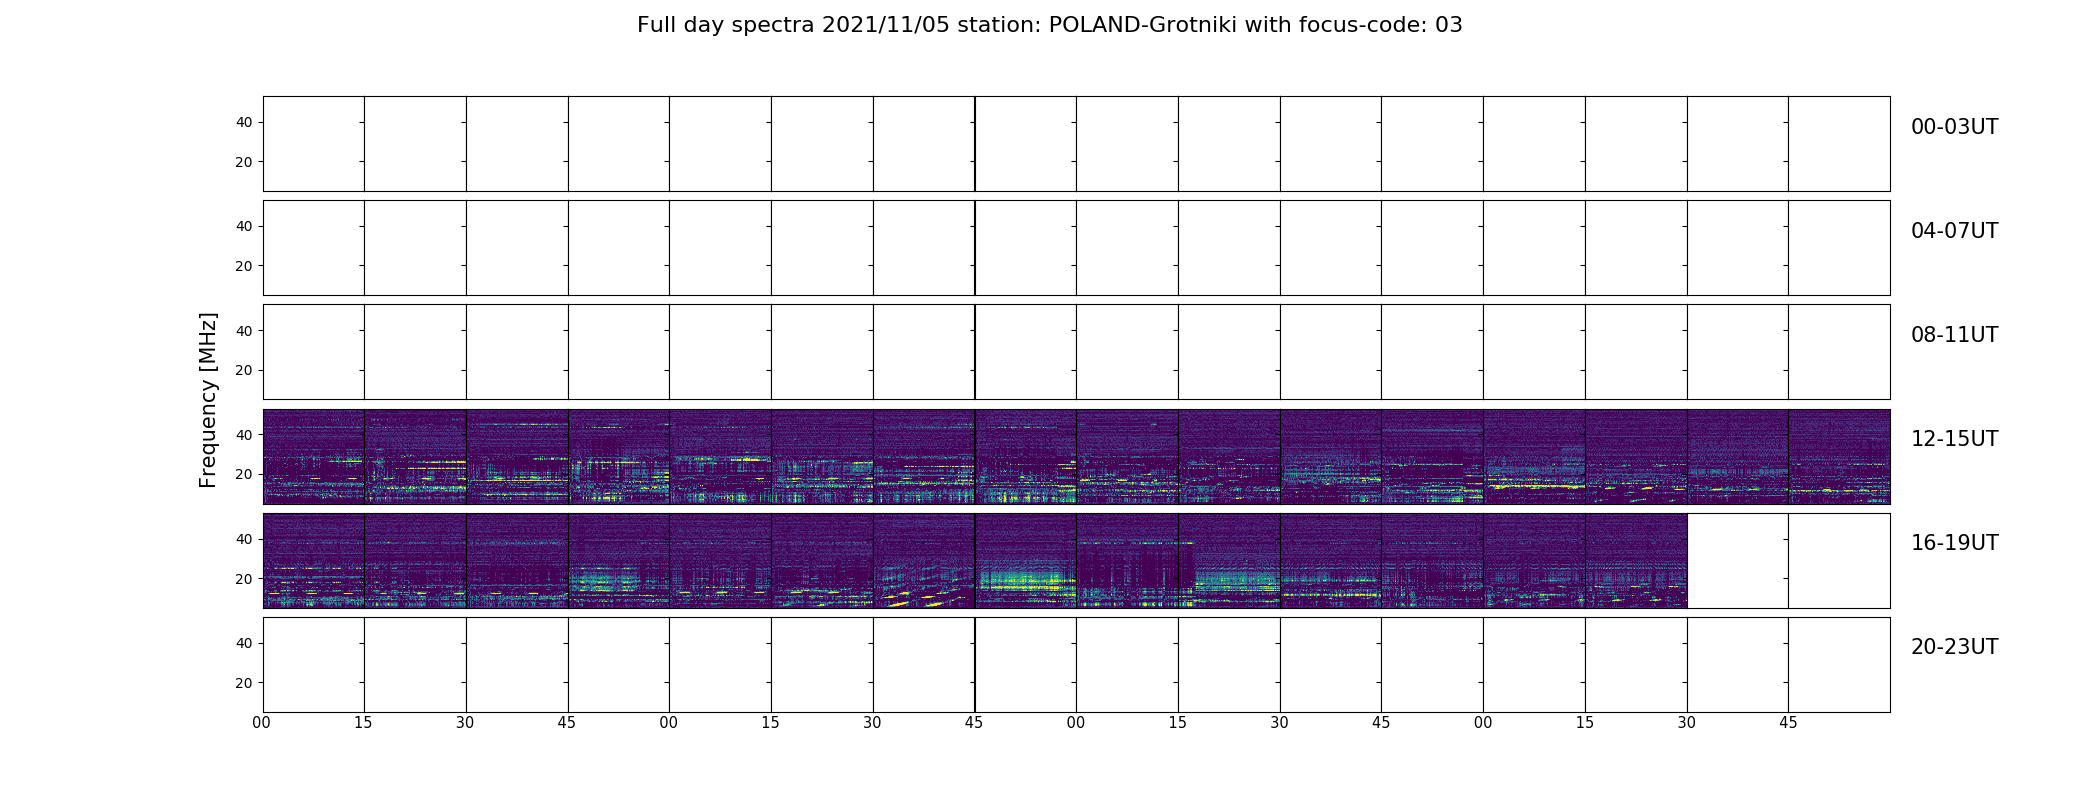Select the "40" tick label of the 20-23UT row
This screenshot has height=800, width=2100.
[243, 643]
